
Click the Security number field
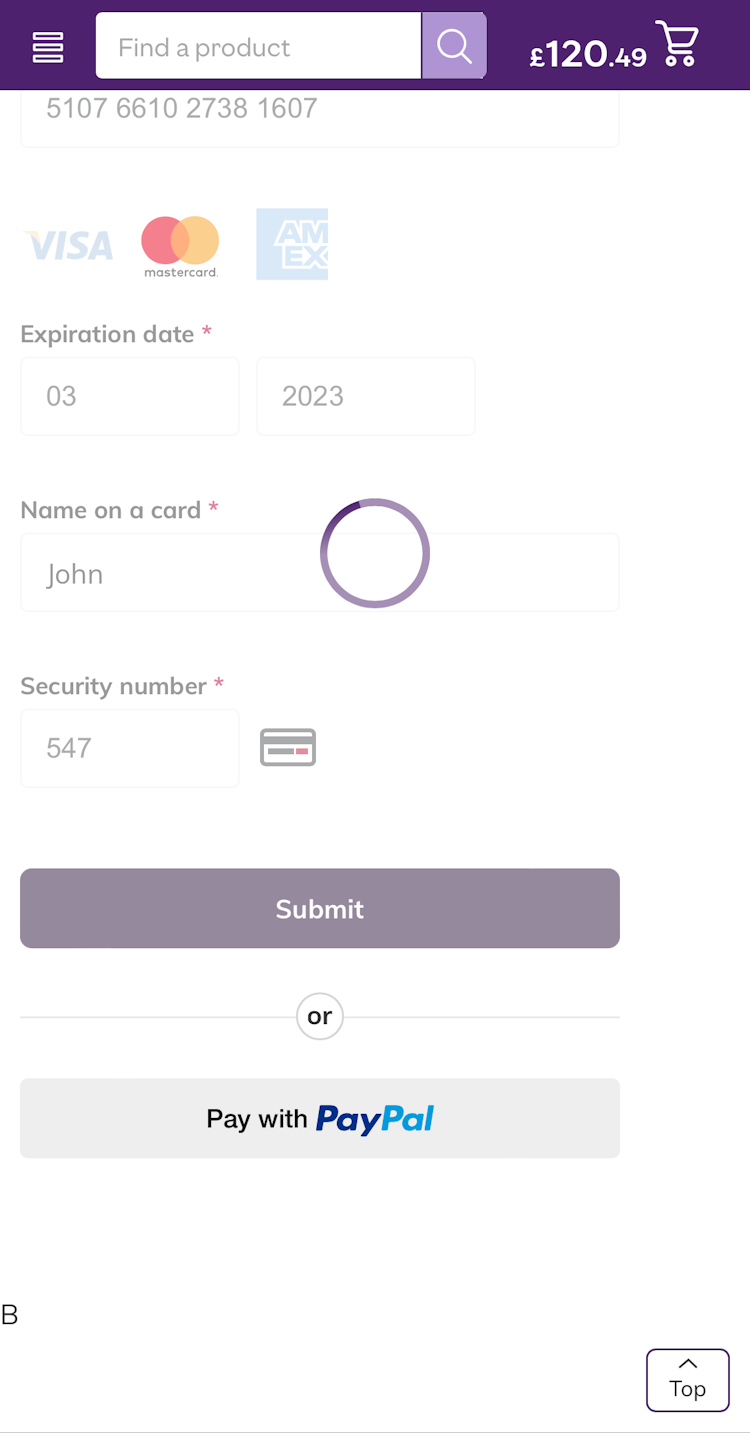[130, 748]
